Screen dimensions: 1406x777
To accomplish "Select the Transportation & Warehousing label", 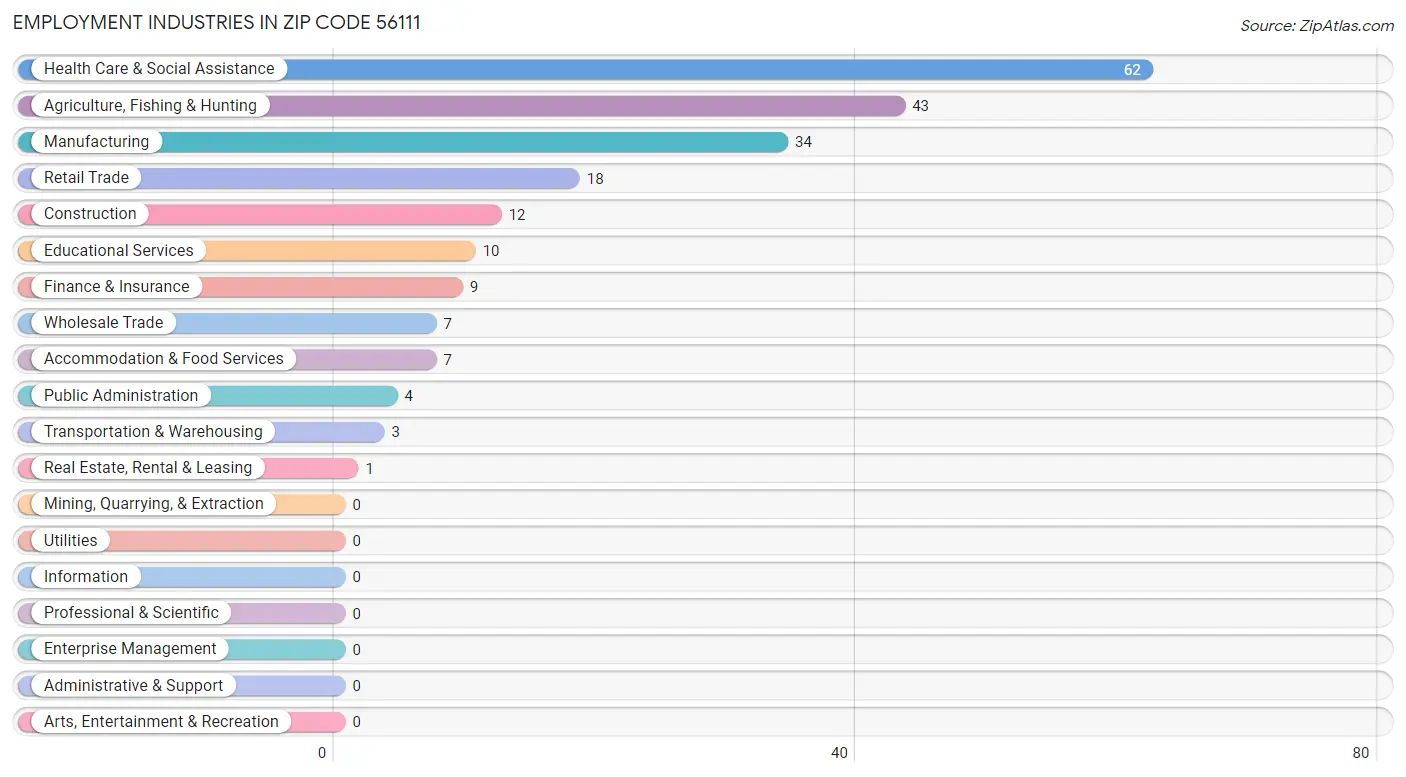I will coord(153,432).
